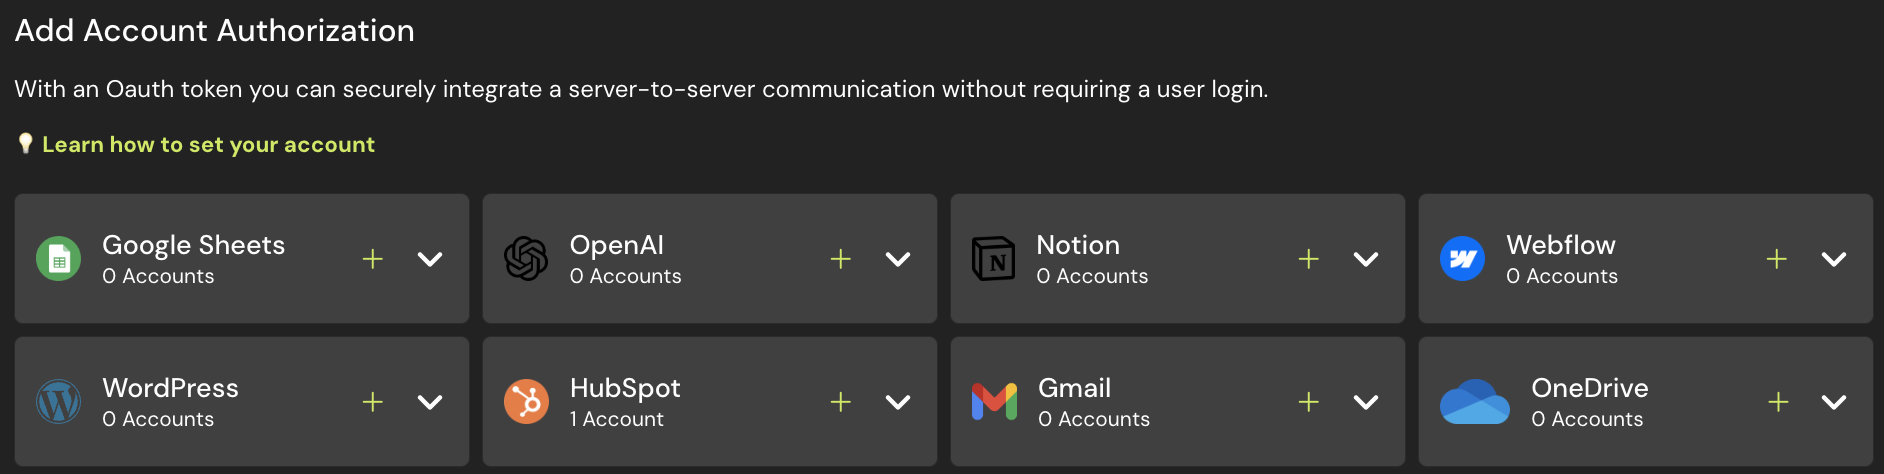Add a new Google Sheets account
The height and width of the screenshot is (474, 1884).
tap(373, 259)
